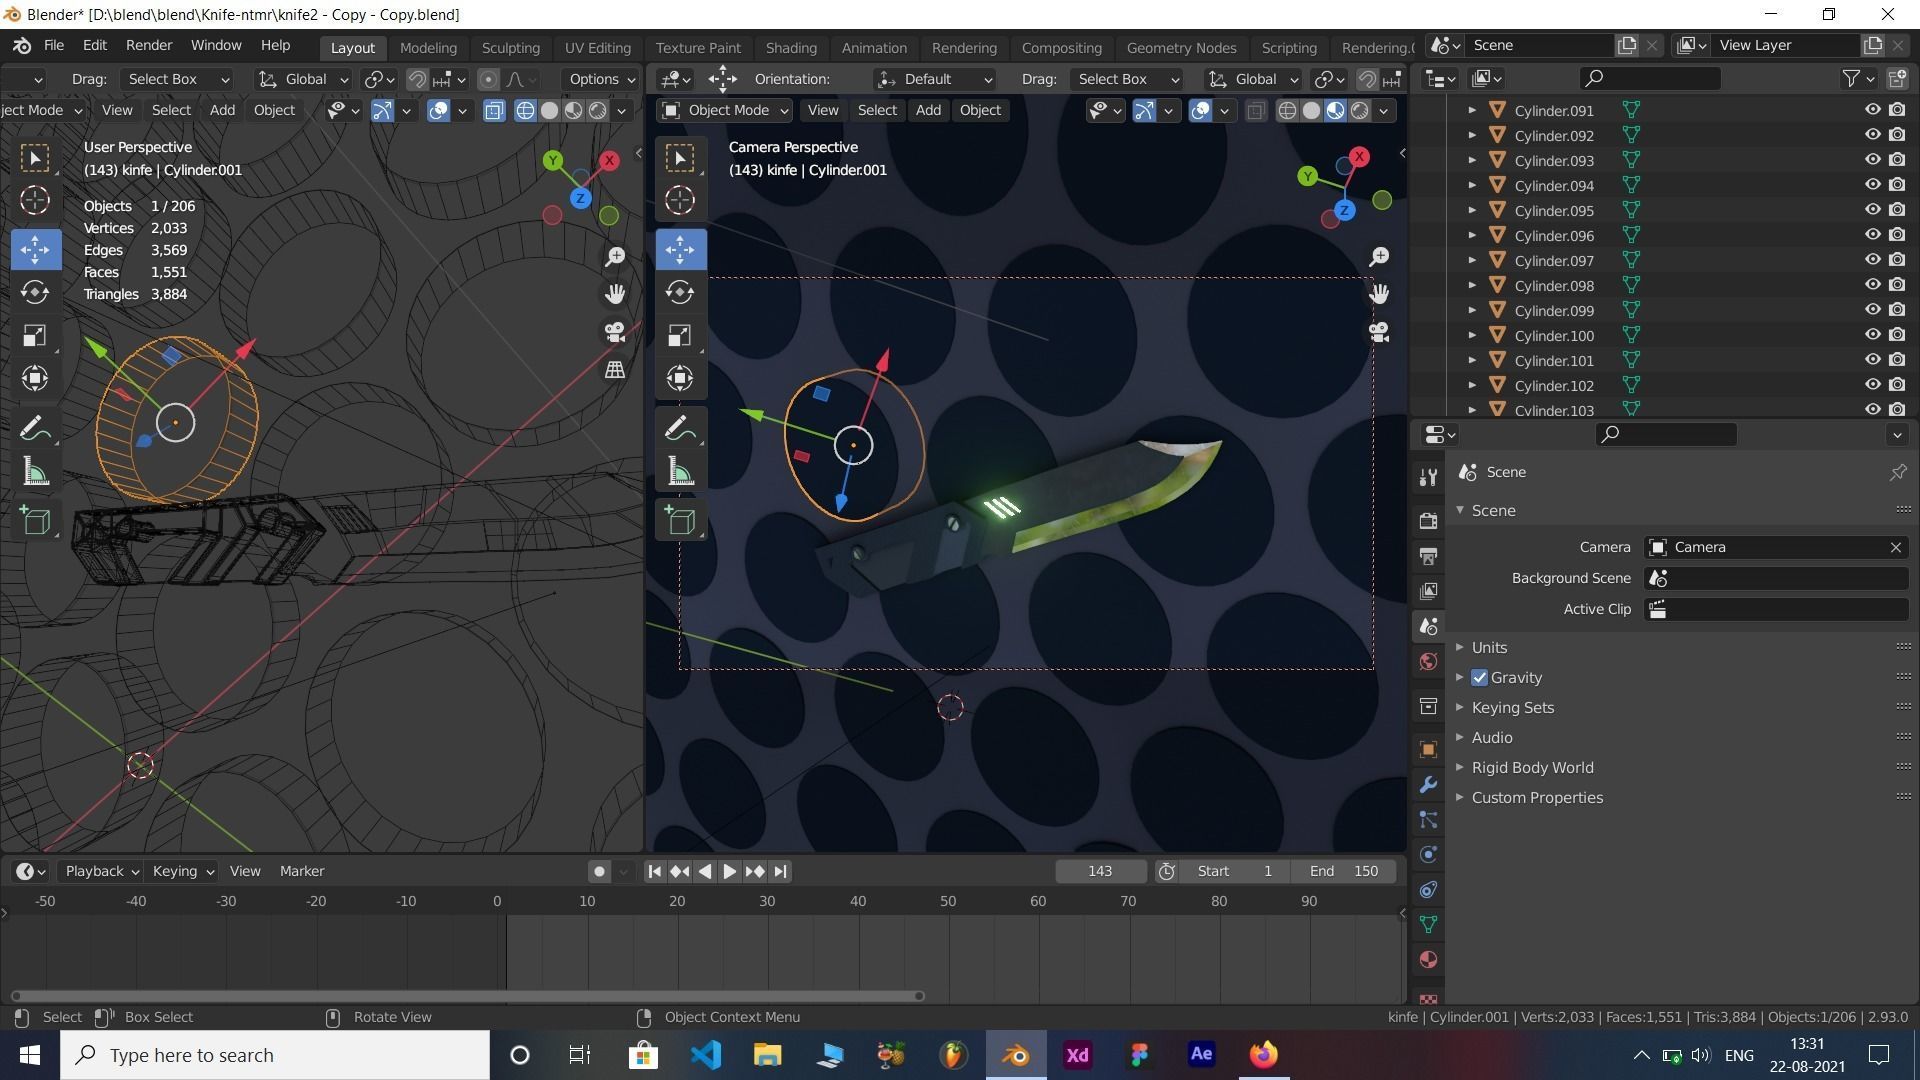This screenshot has height=1080, width=1920.
Task: Expand the Cylinder.098 tree item
Action: [x=1472, y=285]
